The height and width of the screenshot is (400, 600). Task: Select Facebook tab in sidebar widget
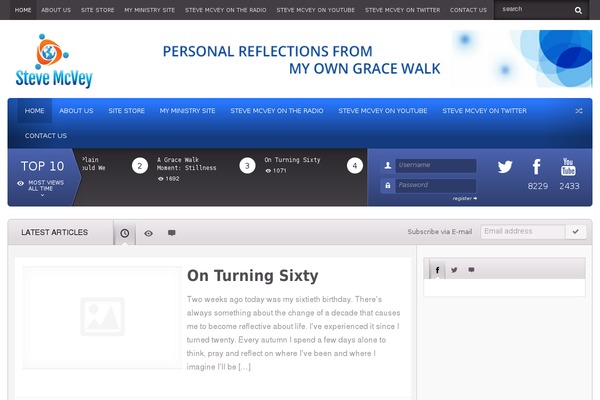coord(437,270)
